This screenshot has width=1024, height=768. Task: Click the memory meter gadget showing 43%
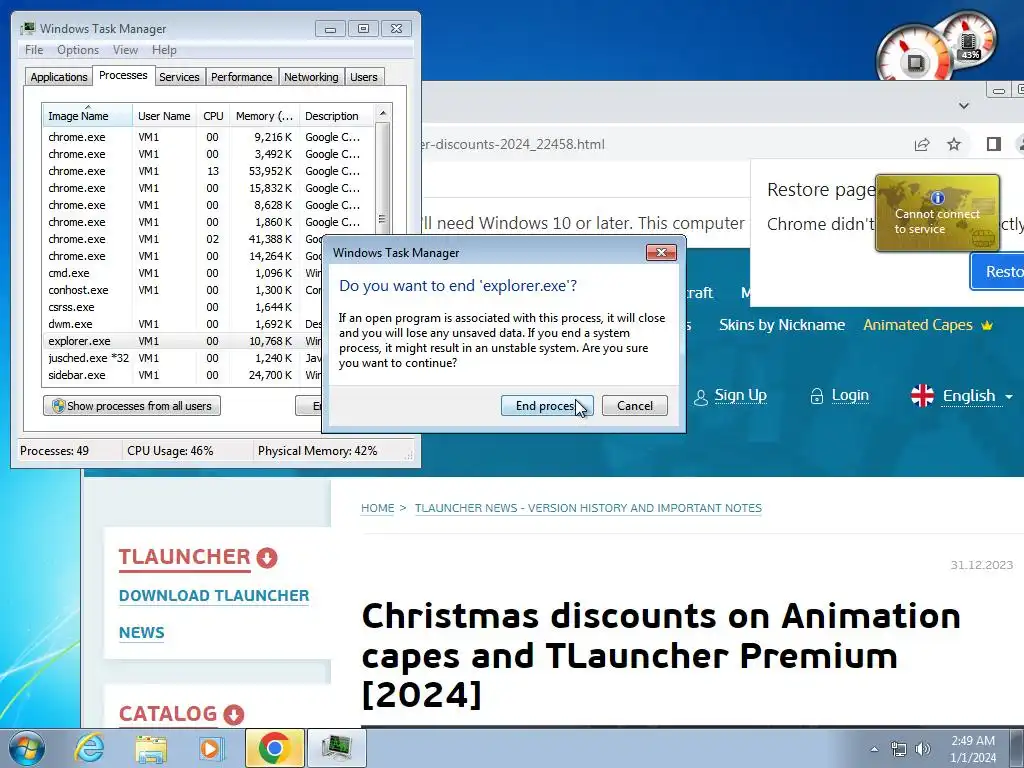pos(970,39)
